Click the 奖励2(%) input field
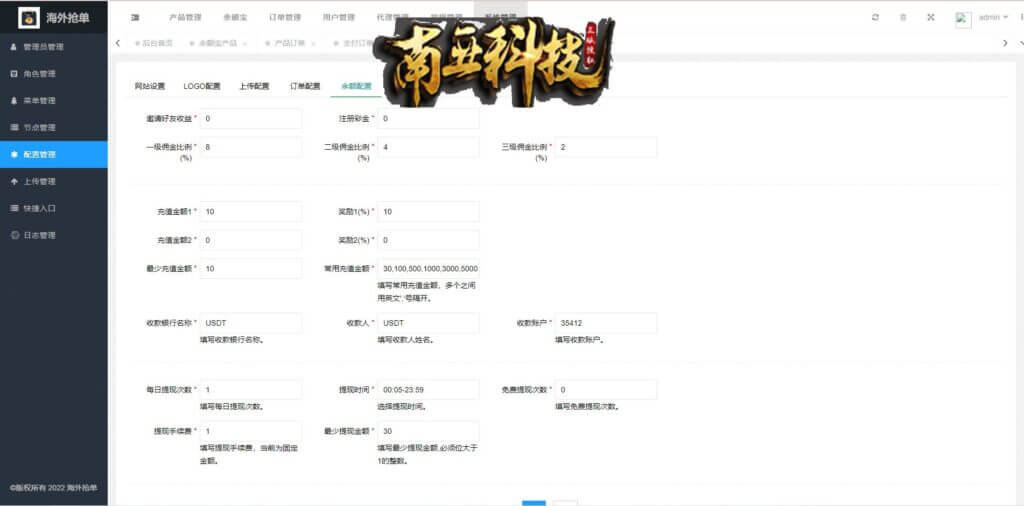The height and width of the screenshot is (506, 1024). (428, 240)
